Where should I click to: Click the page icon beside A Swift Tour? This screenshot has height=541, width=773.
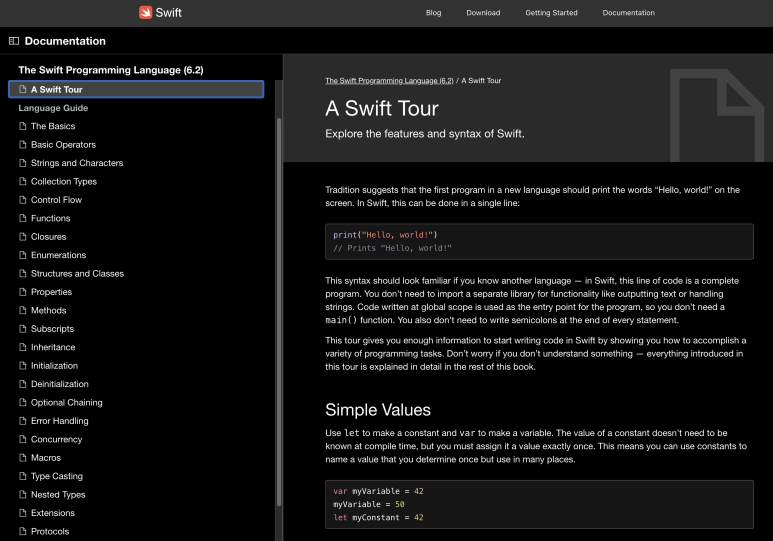tap(22, 89)
